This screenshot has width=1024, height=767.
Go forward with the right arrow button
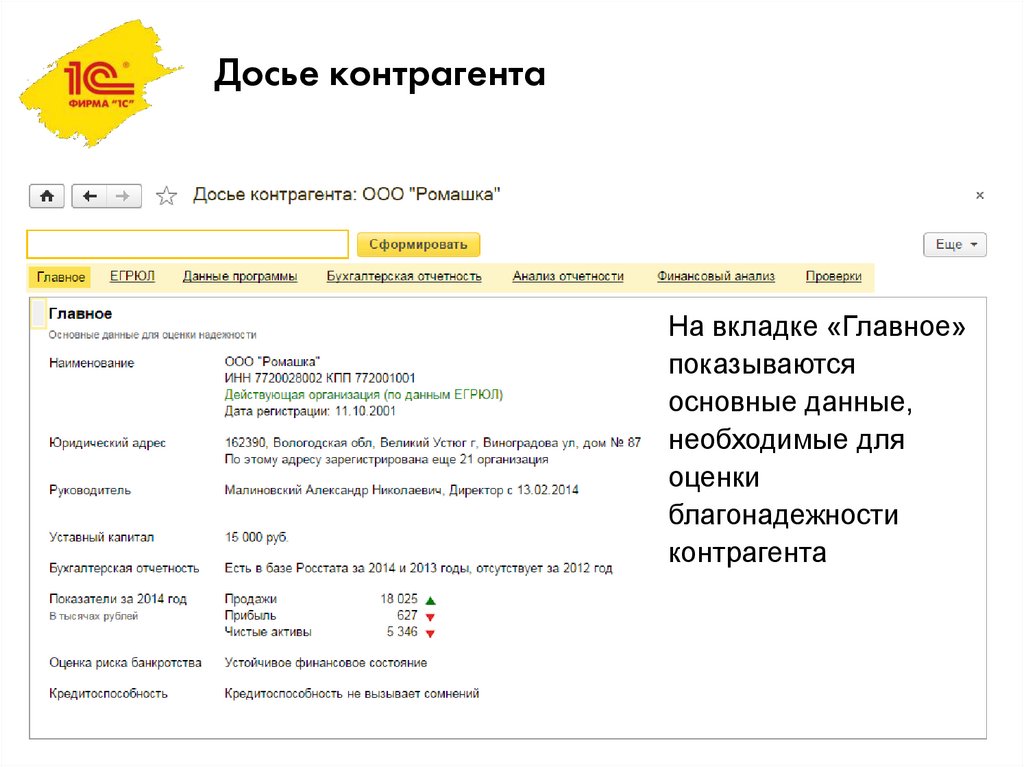coord(123,196)
